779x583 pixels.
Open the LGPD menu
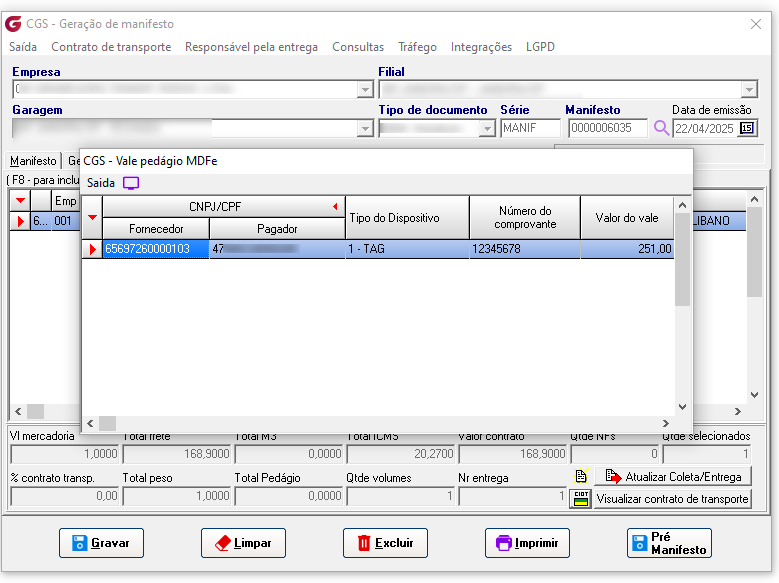pyautogui.click(x=541, y=47)
